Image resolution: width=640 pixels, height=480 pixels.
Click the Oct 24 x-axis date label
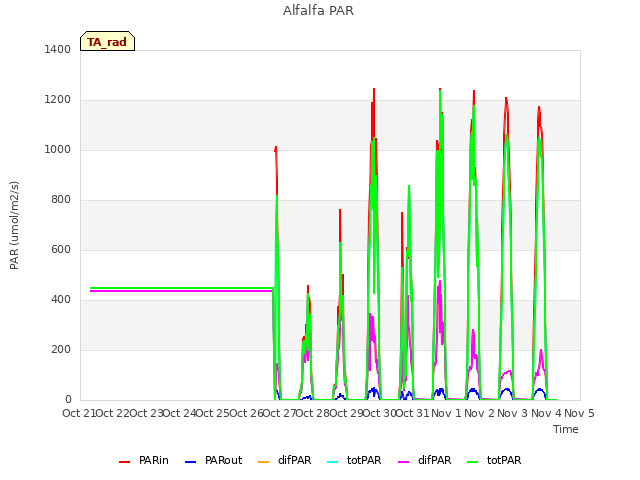tap(179, 413)
